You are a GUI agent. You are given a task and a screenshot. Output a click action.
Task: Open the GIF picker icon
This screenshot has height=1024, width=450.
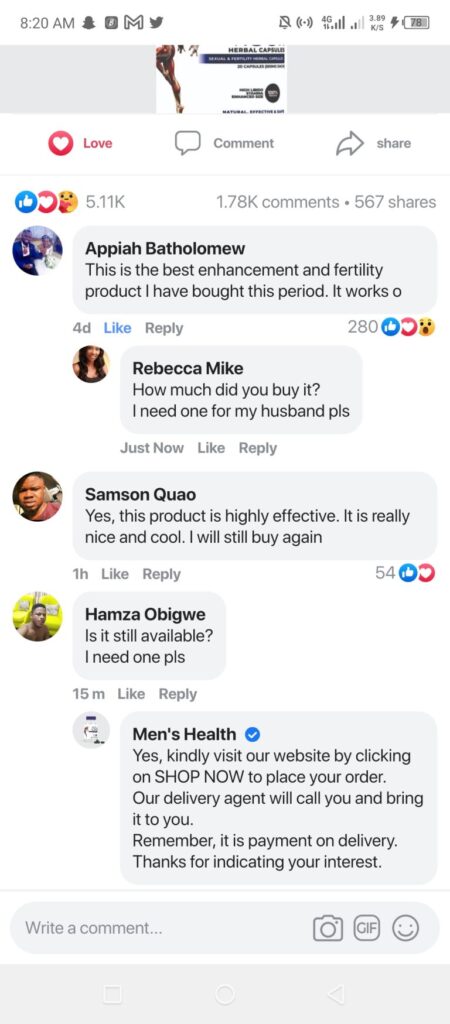click(x=366, y=928)
